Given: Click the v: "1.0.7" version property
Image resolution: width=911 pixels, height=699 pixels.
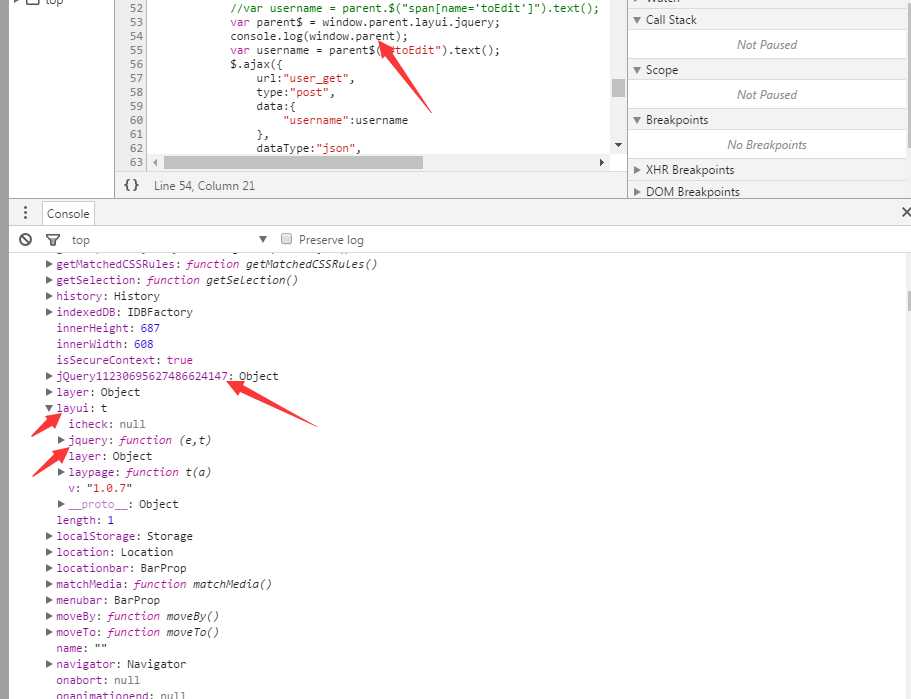Looking at the screenshot, I should (x=101, y=488).
